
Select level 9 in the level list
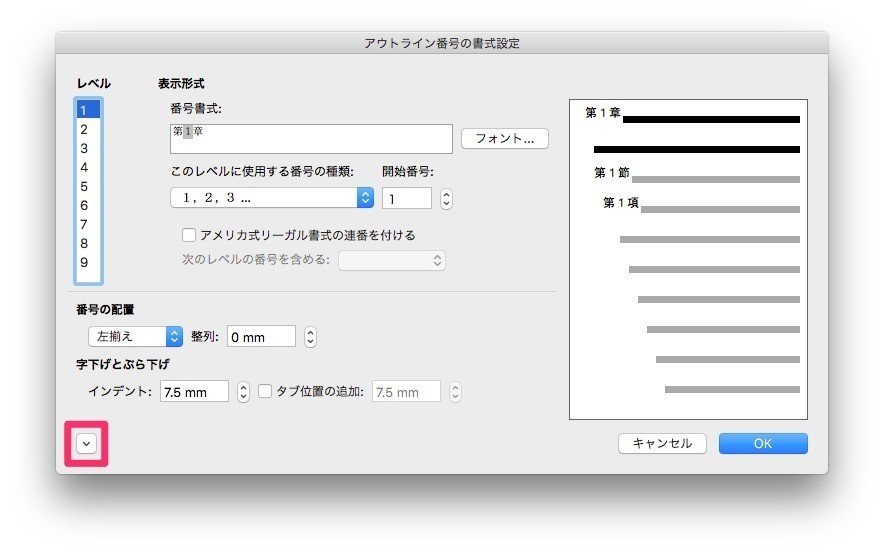click(x=88, y=263)
